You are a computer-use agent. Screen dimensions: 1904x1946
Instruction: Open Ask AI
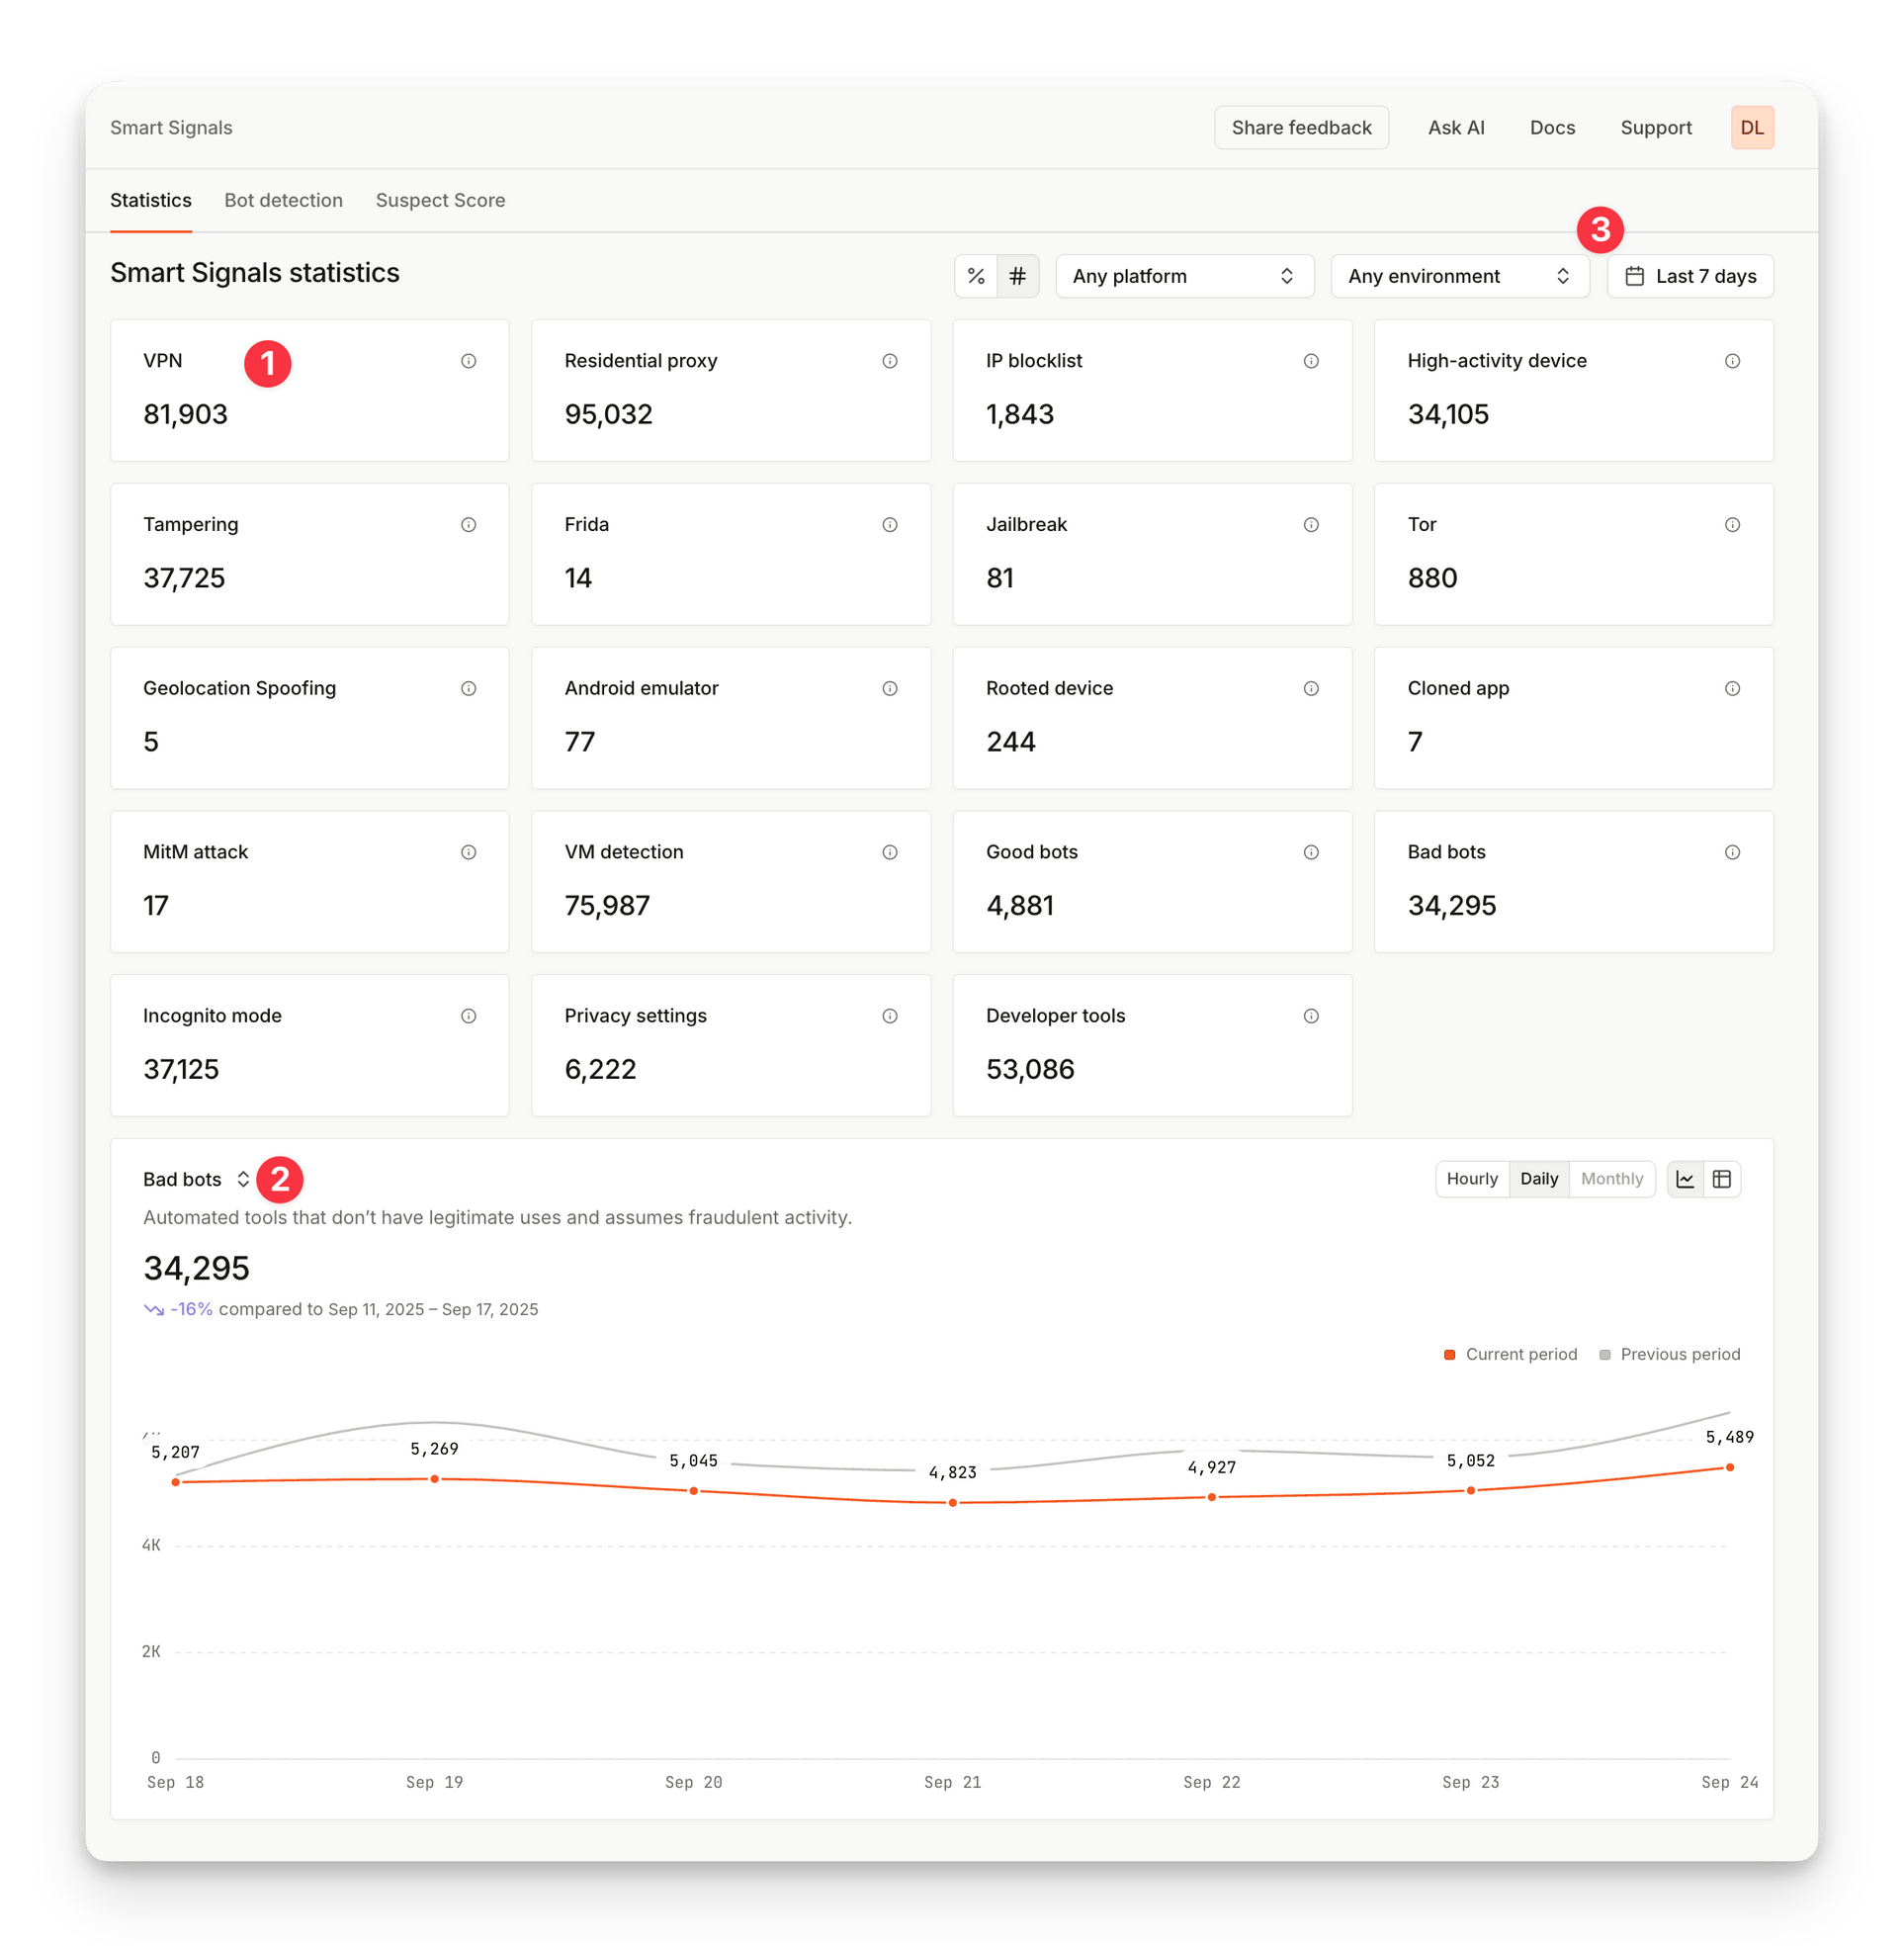(x=1455, y=128)
